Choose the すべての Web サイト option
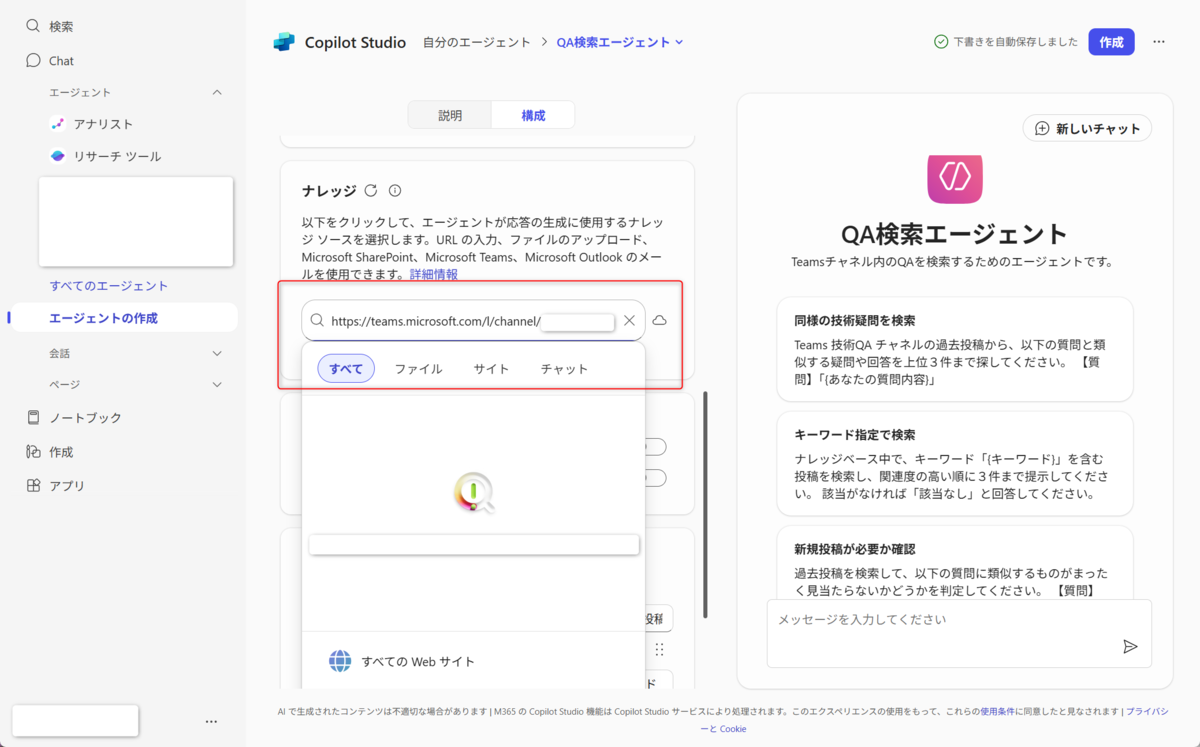Screen dimensions: 1200x747 coord(473,661)
